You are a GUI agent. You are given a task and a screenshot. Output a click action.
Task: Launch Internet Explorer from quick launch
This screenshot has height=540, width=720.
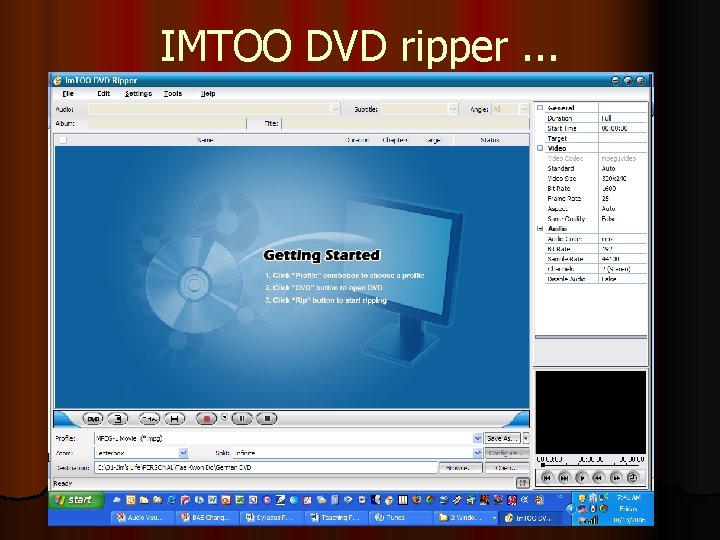point(171,500)
